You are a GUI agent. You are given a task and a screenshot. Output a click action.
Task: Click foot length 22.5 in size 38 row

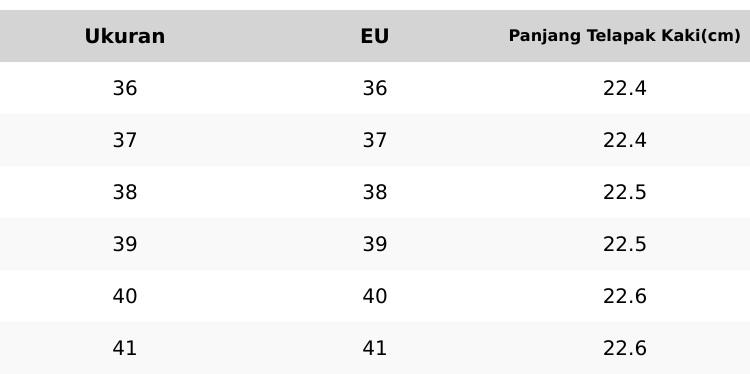click(x=625, y=192)
